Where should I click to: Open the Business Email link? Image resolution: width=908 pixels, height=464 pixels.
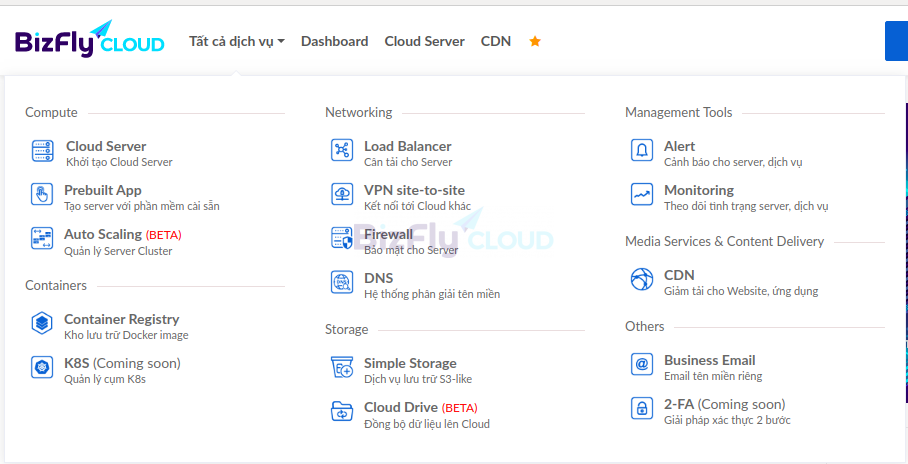[x=709, y=360]
